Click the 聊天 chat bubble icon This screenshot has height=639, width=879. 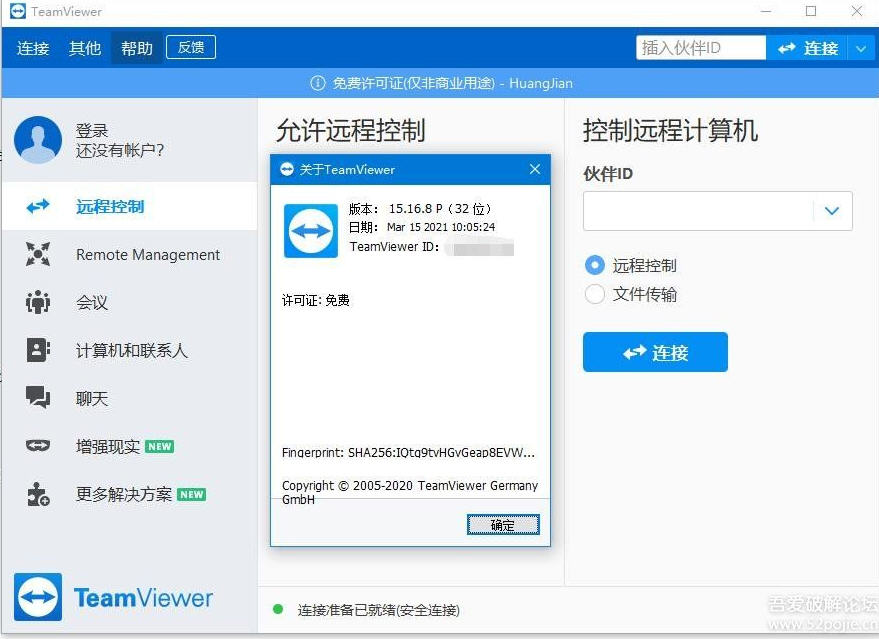point(38,397)
